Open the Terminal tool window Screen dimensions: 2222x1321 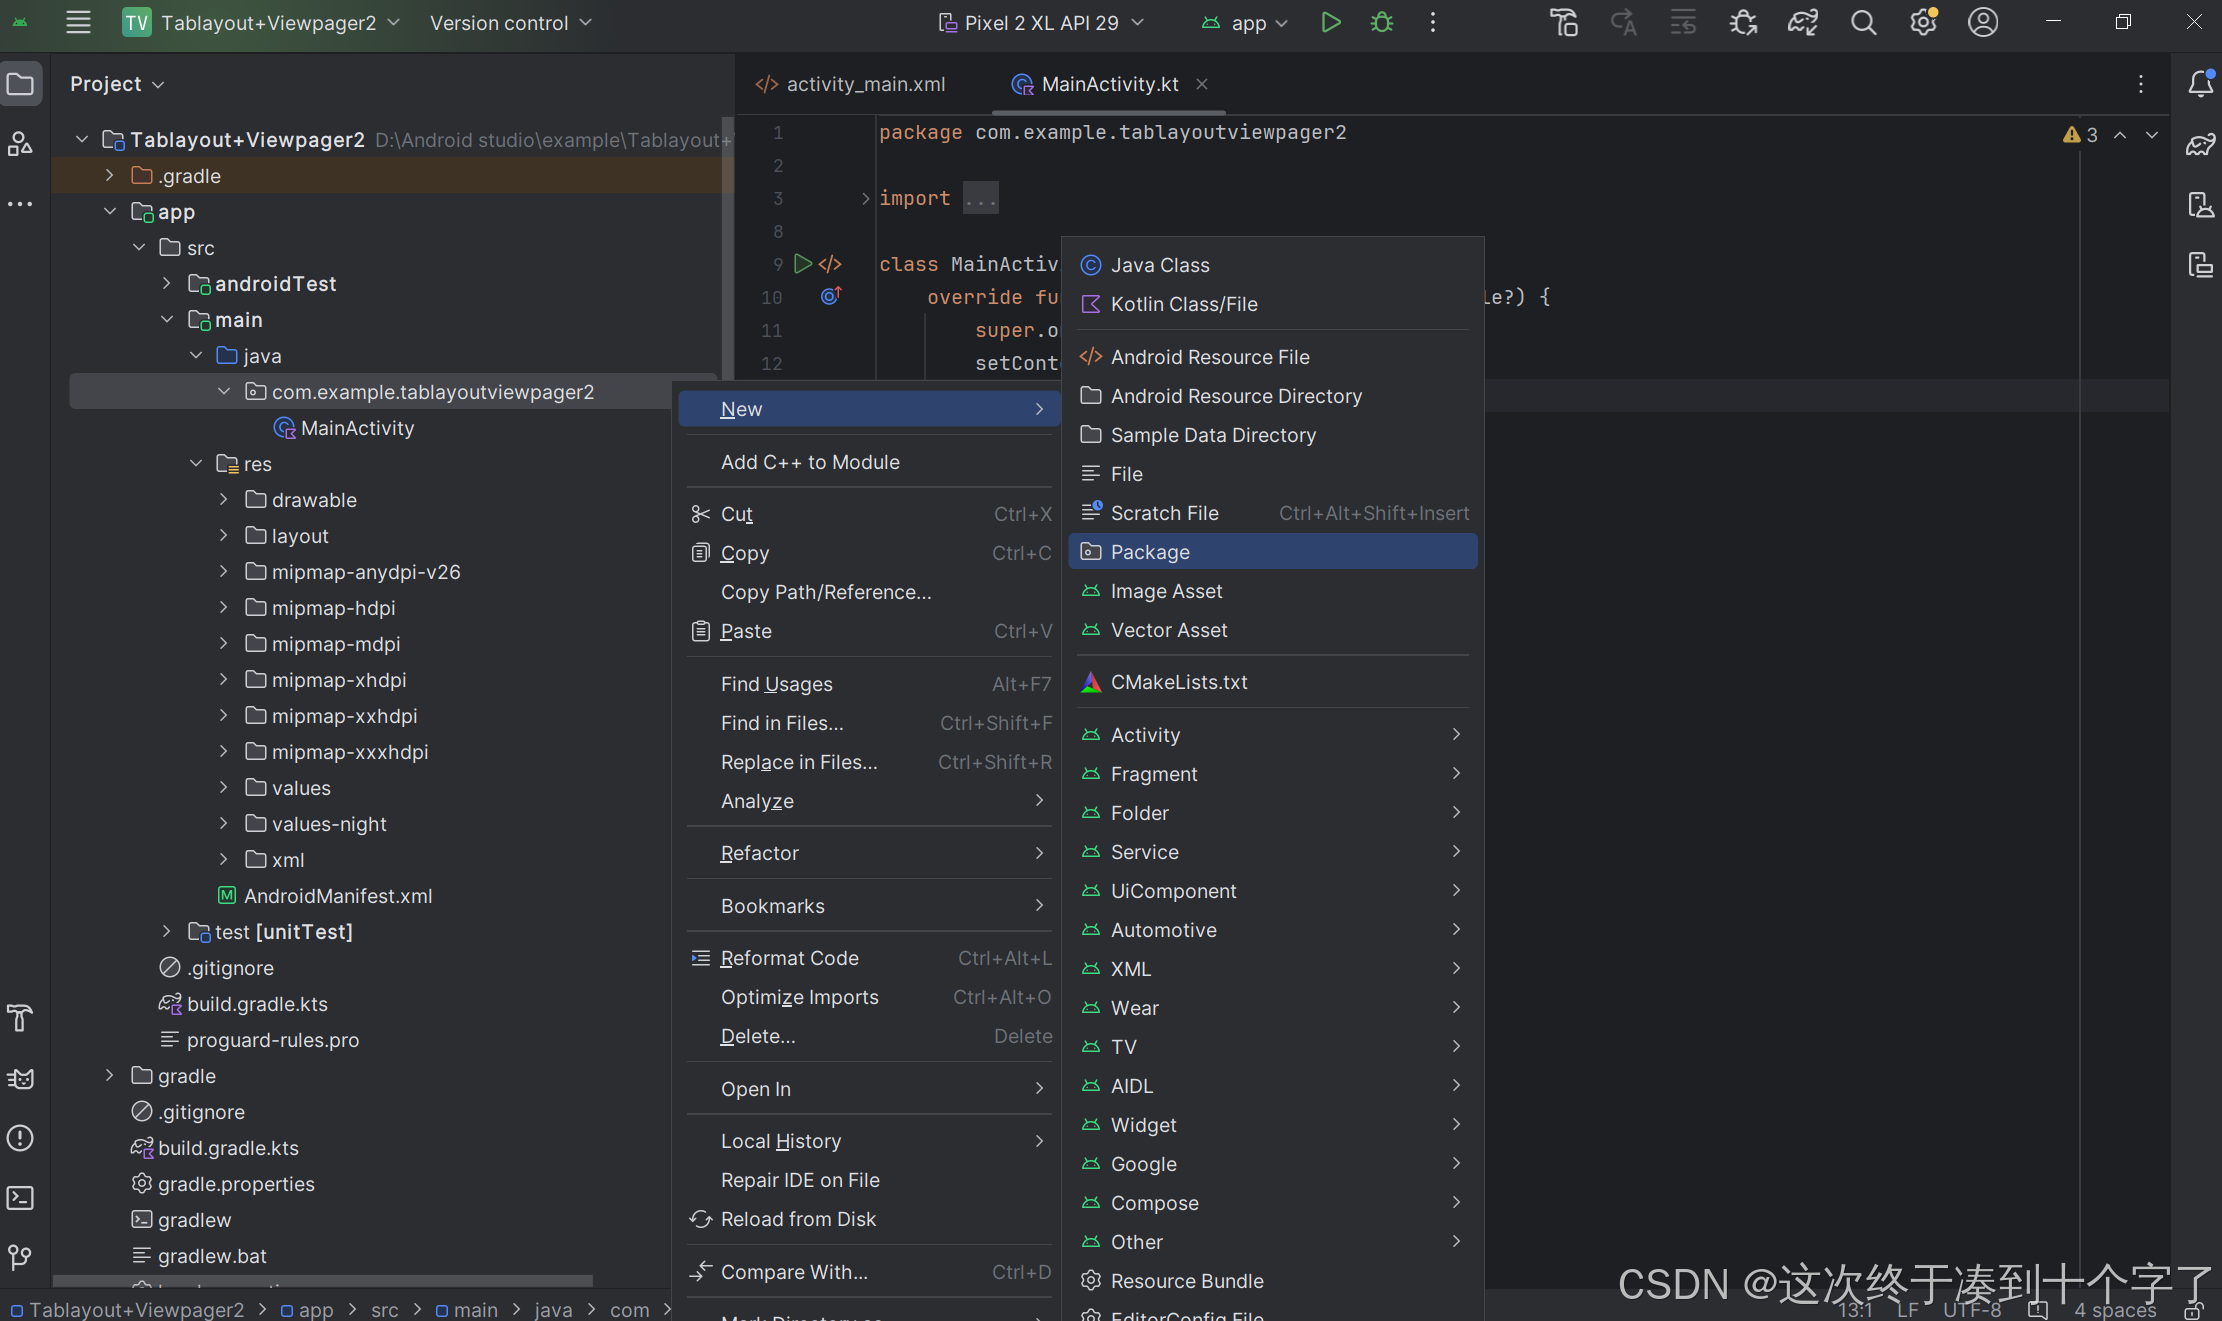pyautogui.click(x=20, y=1198)
